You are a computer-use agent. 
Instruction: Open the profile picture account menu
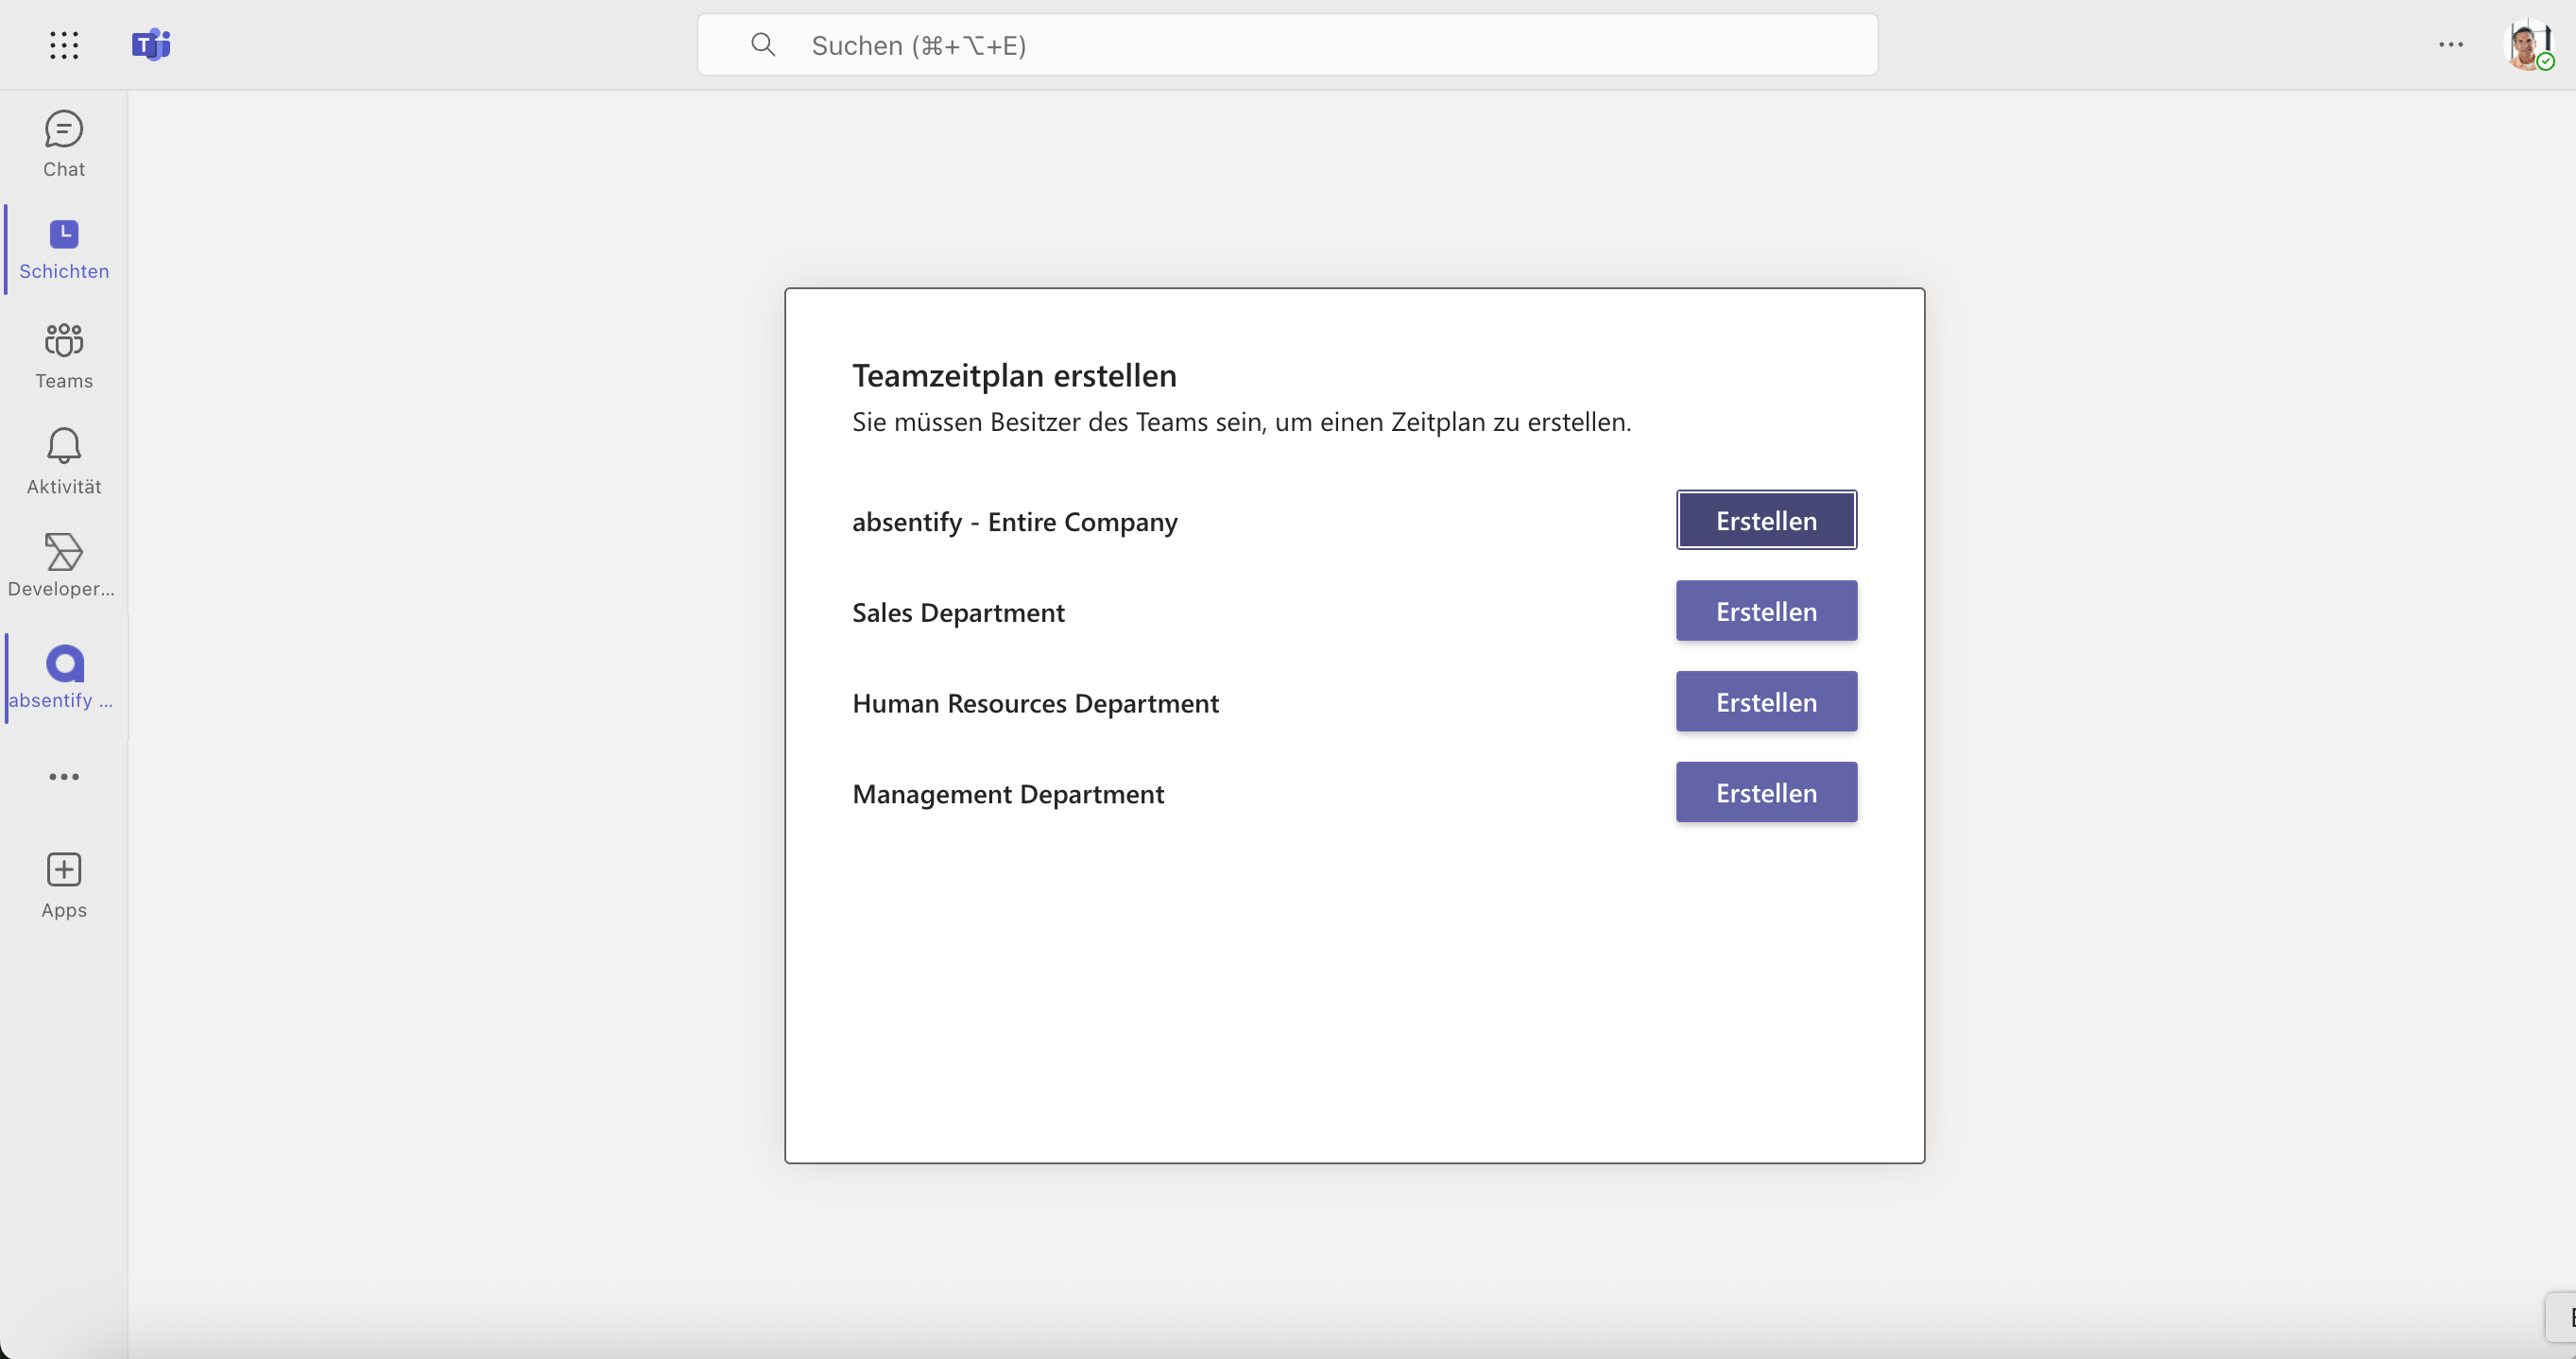click(2527, 44)
